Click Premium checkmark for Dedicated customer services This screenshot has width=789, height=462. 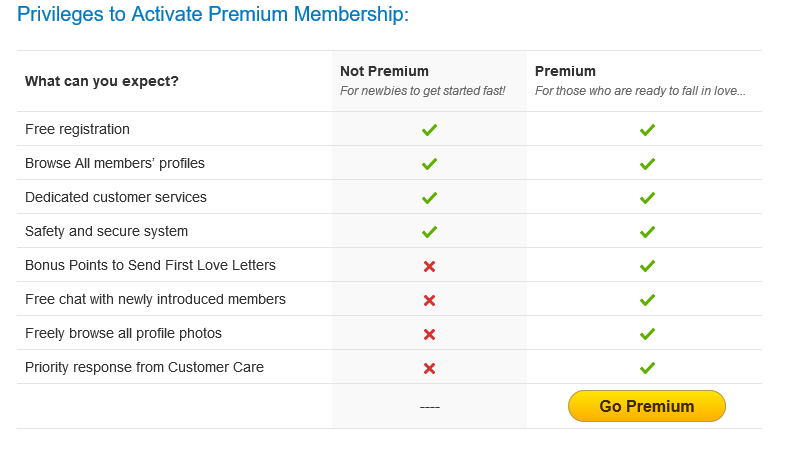(647, 198)
